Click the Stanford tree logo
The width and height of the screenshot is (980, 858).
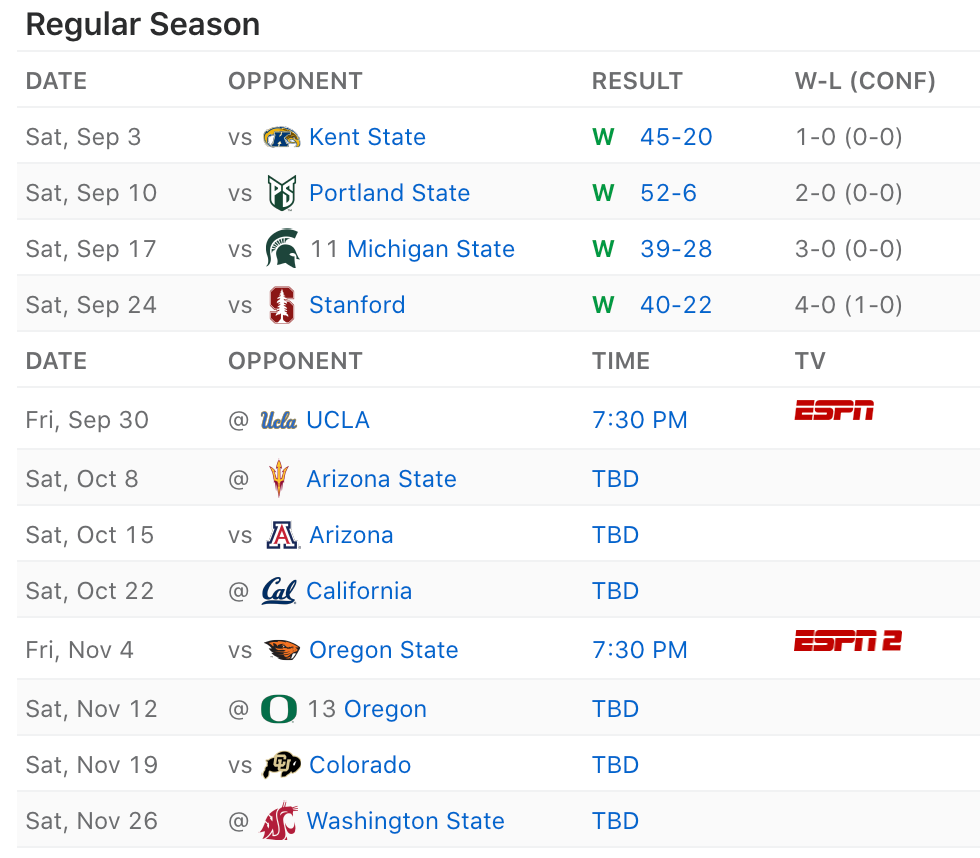click(x=282, y=305)
